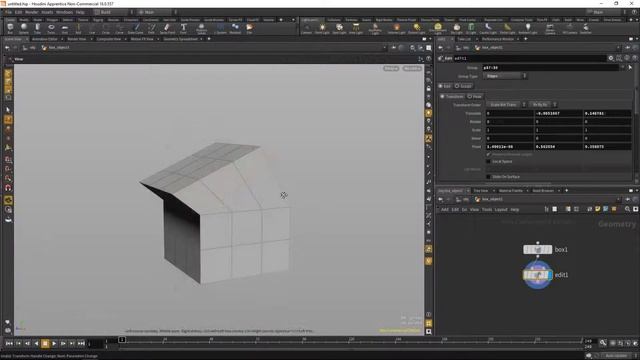
Task: Select the Grid shelf tool
Action: pos(64,28)
